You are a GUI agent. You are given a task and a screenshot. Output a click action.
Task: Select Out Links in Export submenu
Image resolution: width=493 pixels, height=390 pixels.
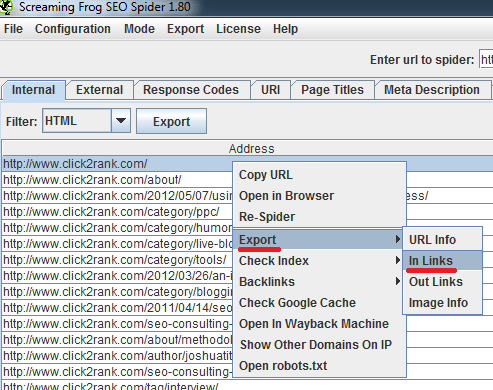coord(442,282)
